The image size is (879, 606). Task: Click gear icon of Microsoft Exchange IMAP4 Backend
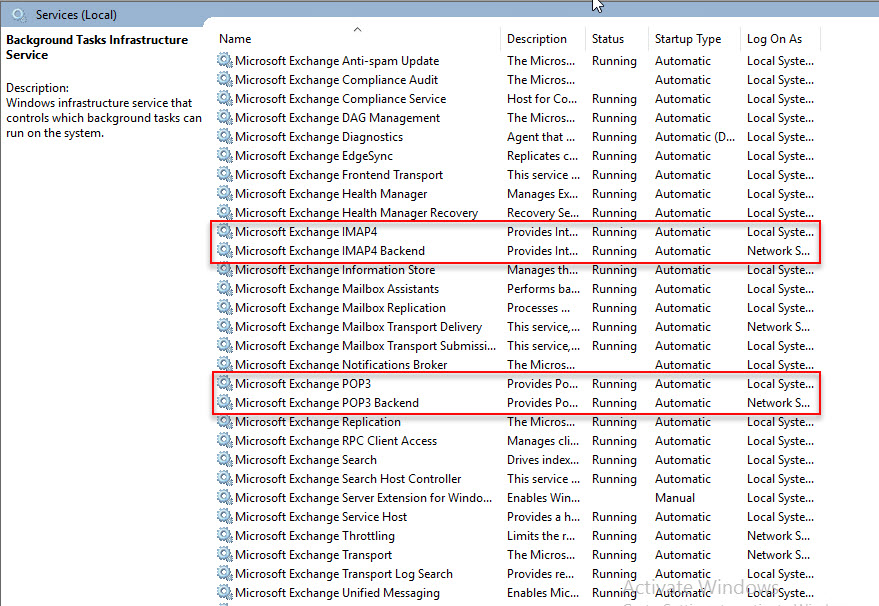point(225,250)
